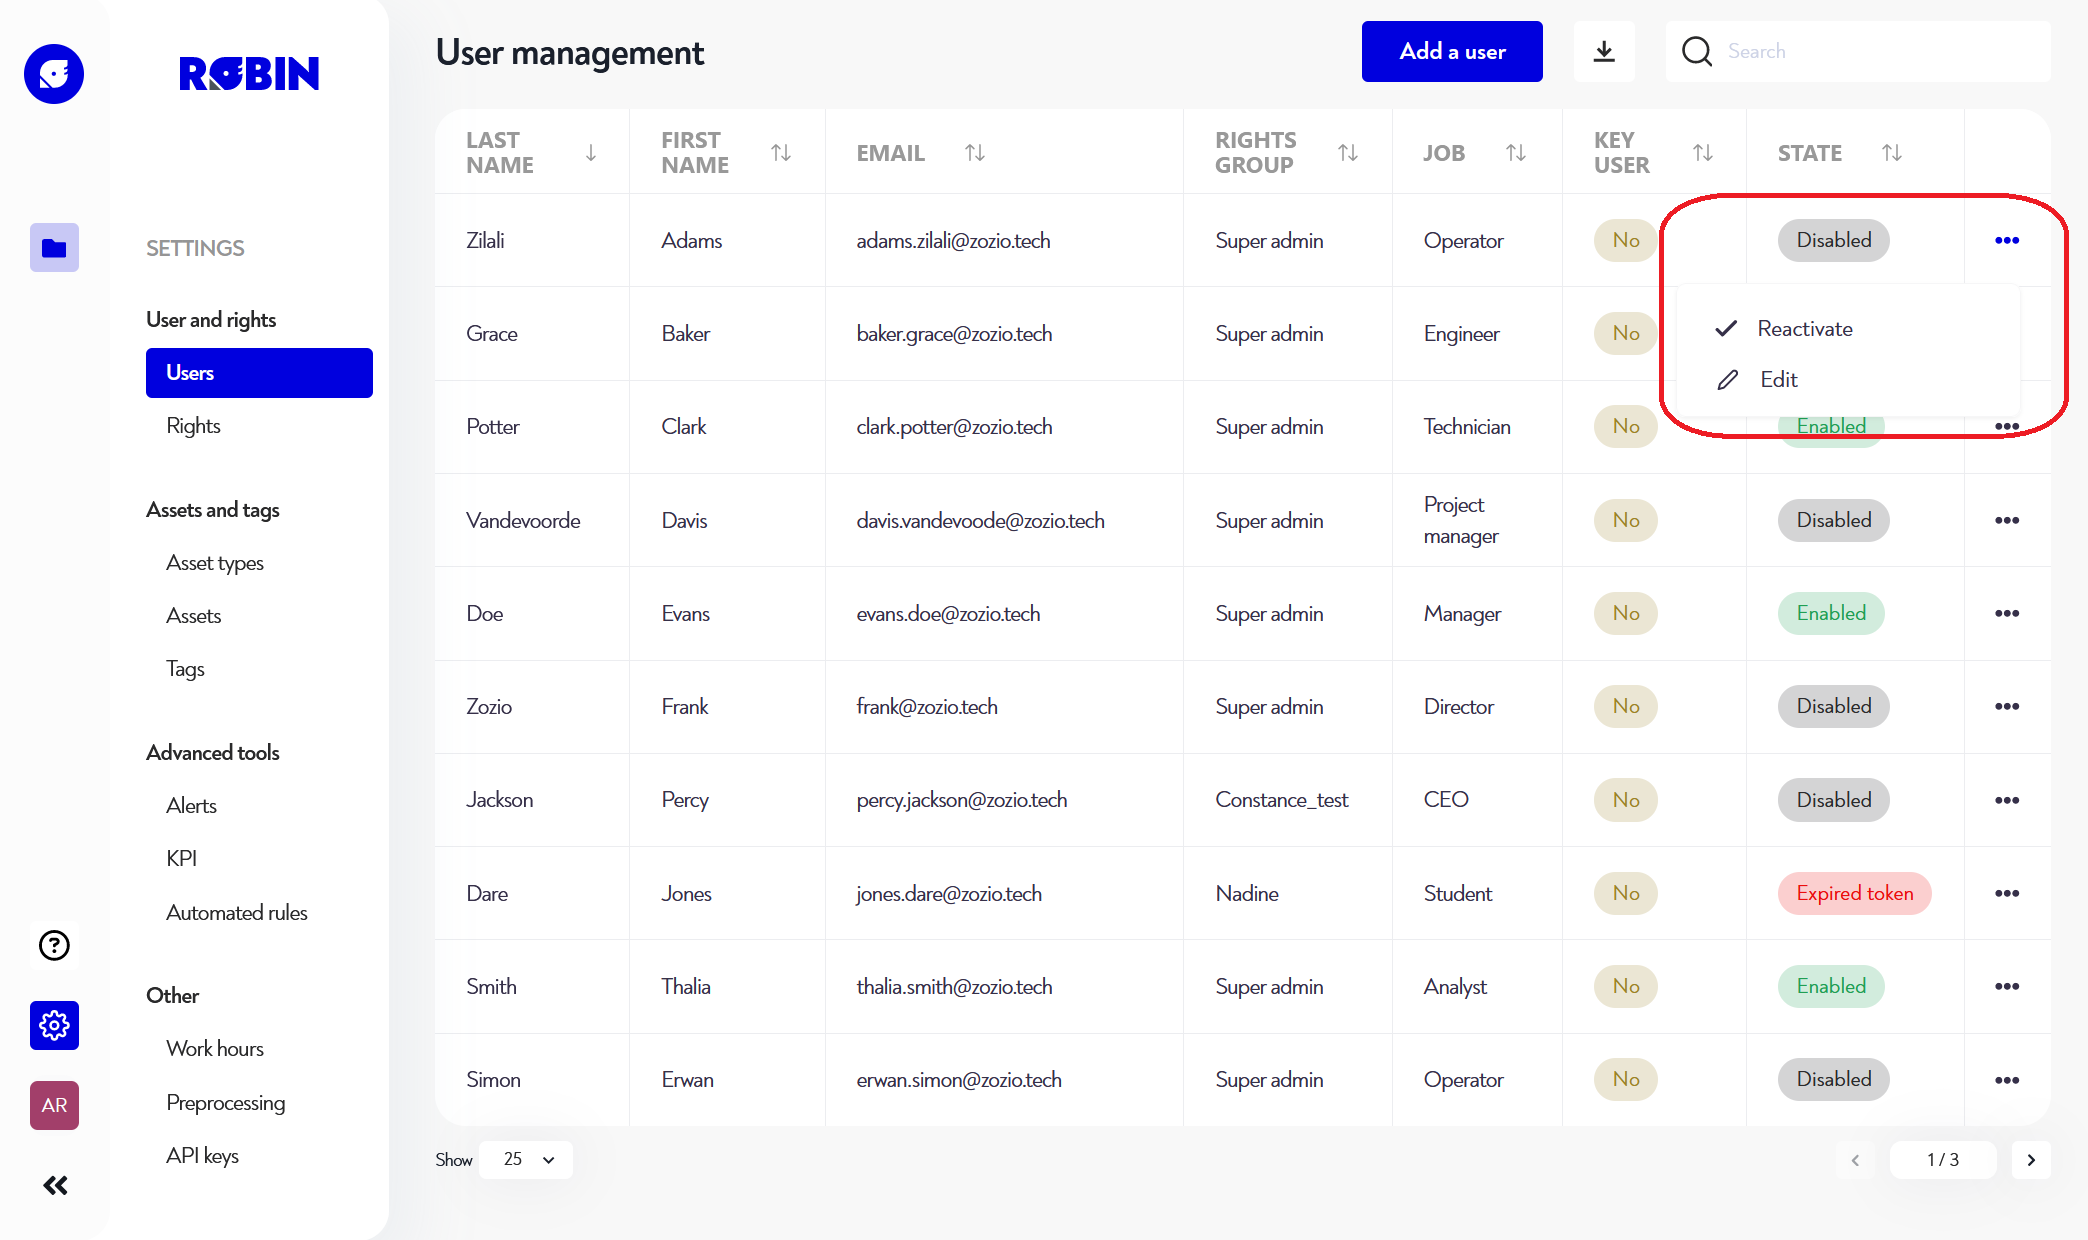Click the ROBIN wordmark logo

pos(249,74)
